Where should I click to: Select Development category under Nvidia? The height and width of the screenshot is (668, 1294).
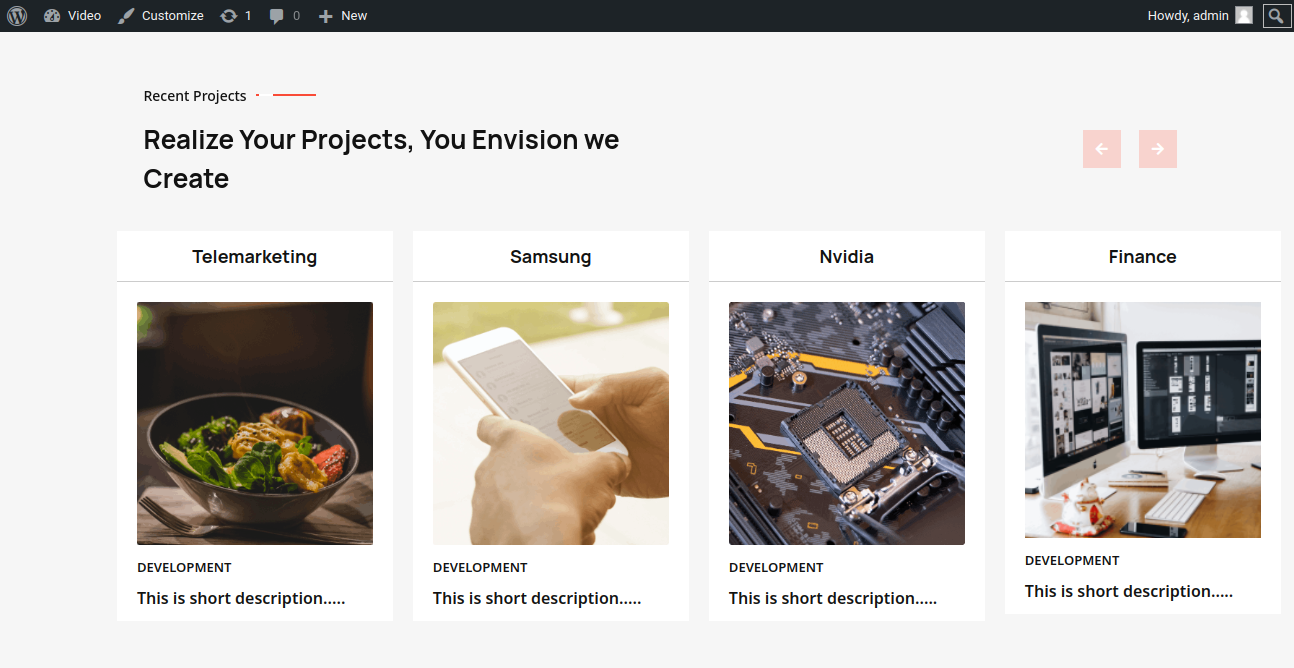776,567
